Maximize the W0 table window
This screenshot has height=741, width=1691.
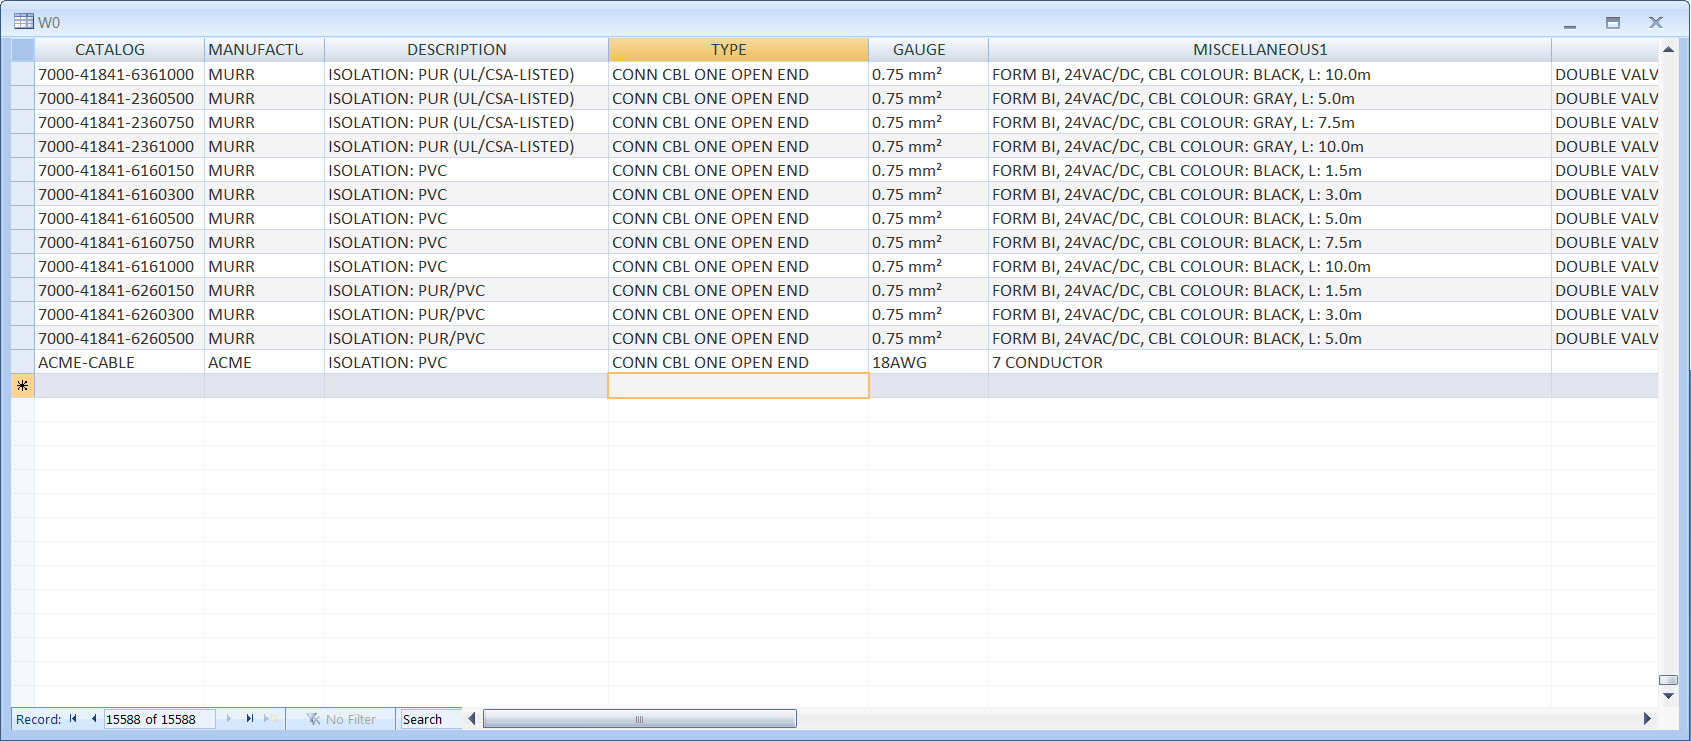pyautogui.click(x=1613, y=22)
